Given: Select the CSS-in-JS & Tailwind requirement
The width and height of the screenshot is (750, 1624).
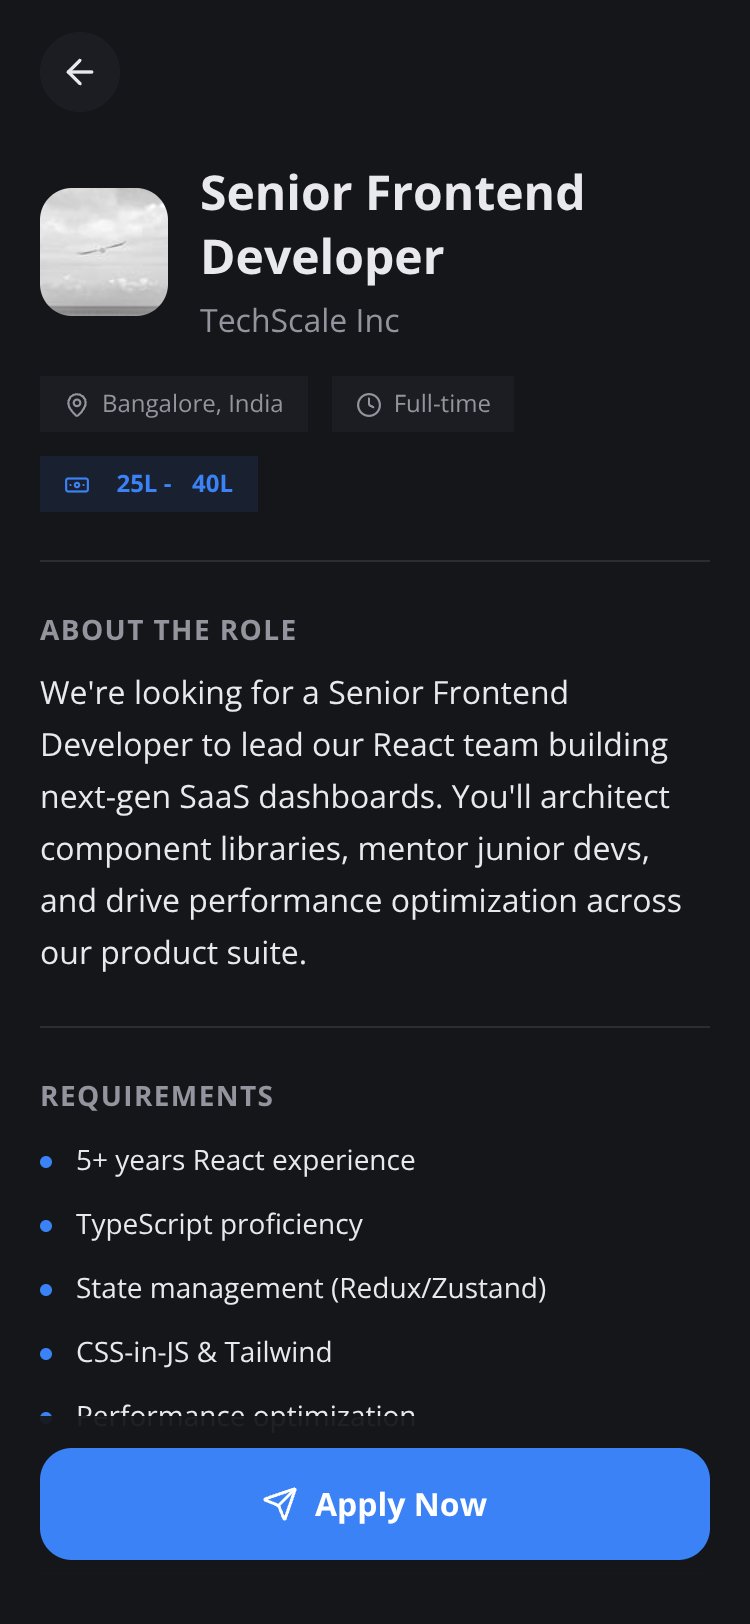Looking at the screenshot, I should click(204, 1352).
